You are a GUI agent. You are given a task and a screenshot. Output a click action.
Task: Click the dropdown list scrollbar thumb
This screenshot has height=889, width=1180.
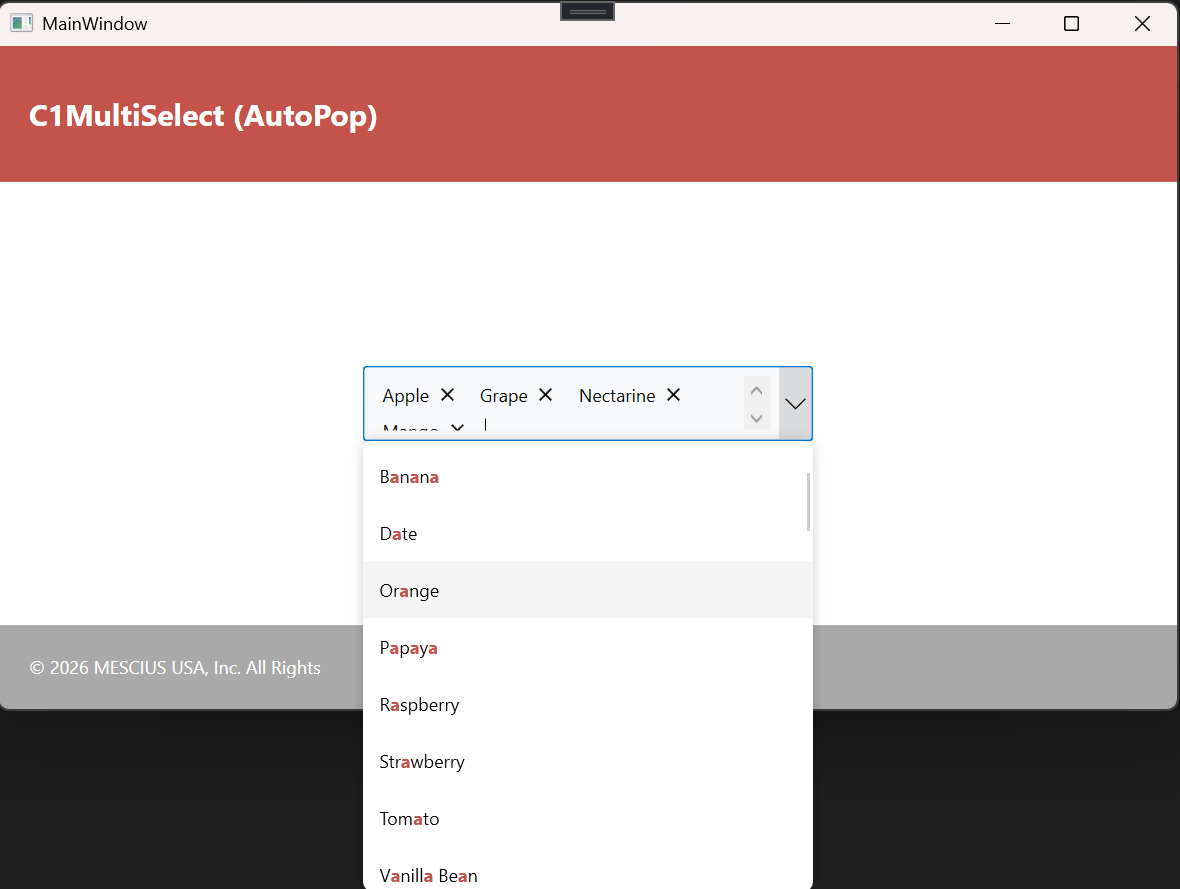(x=808, y=502)
